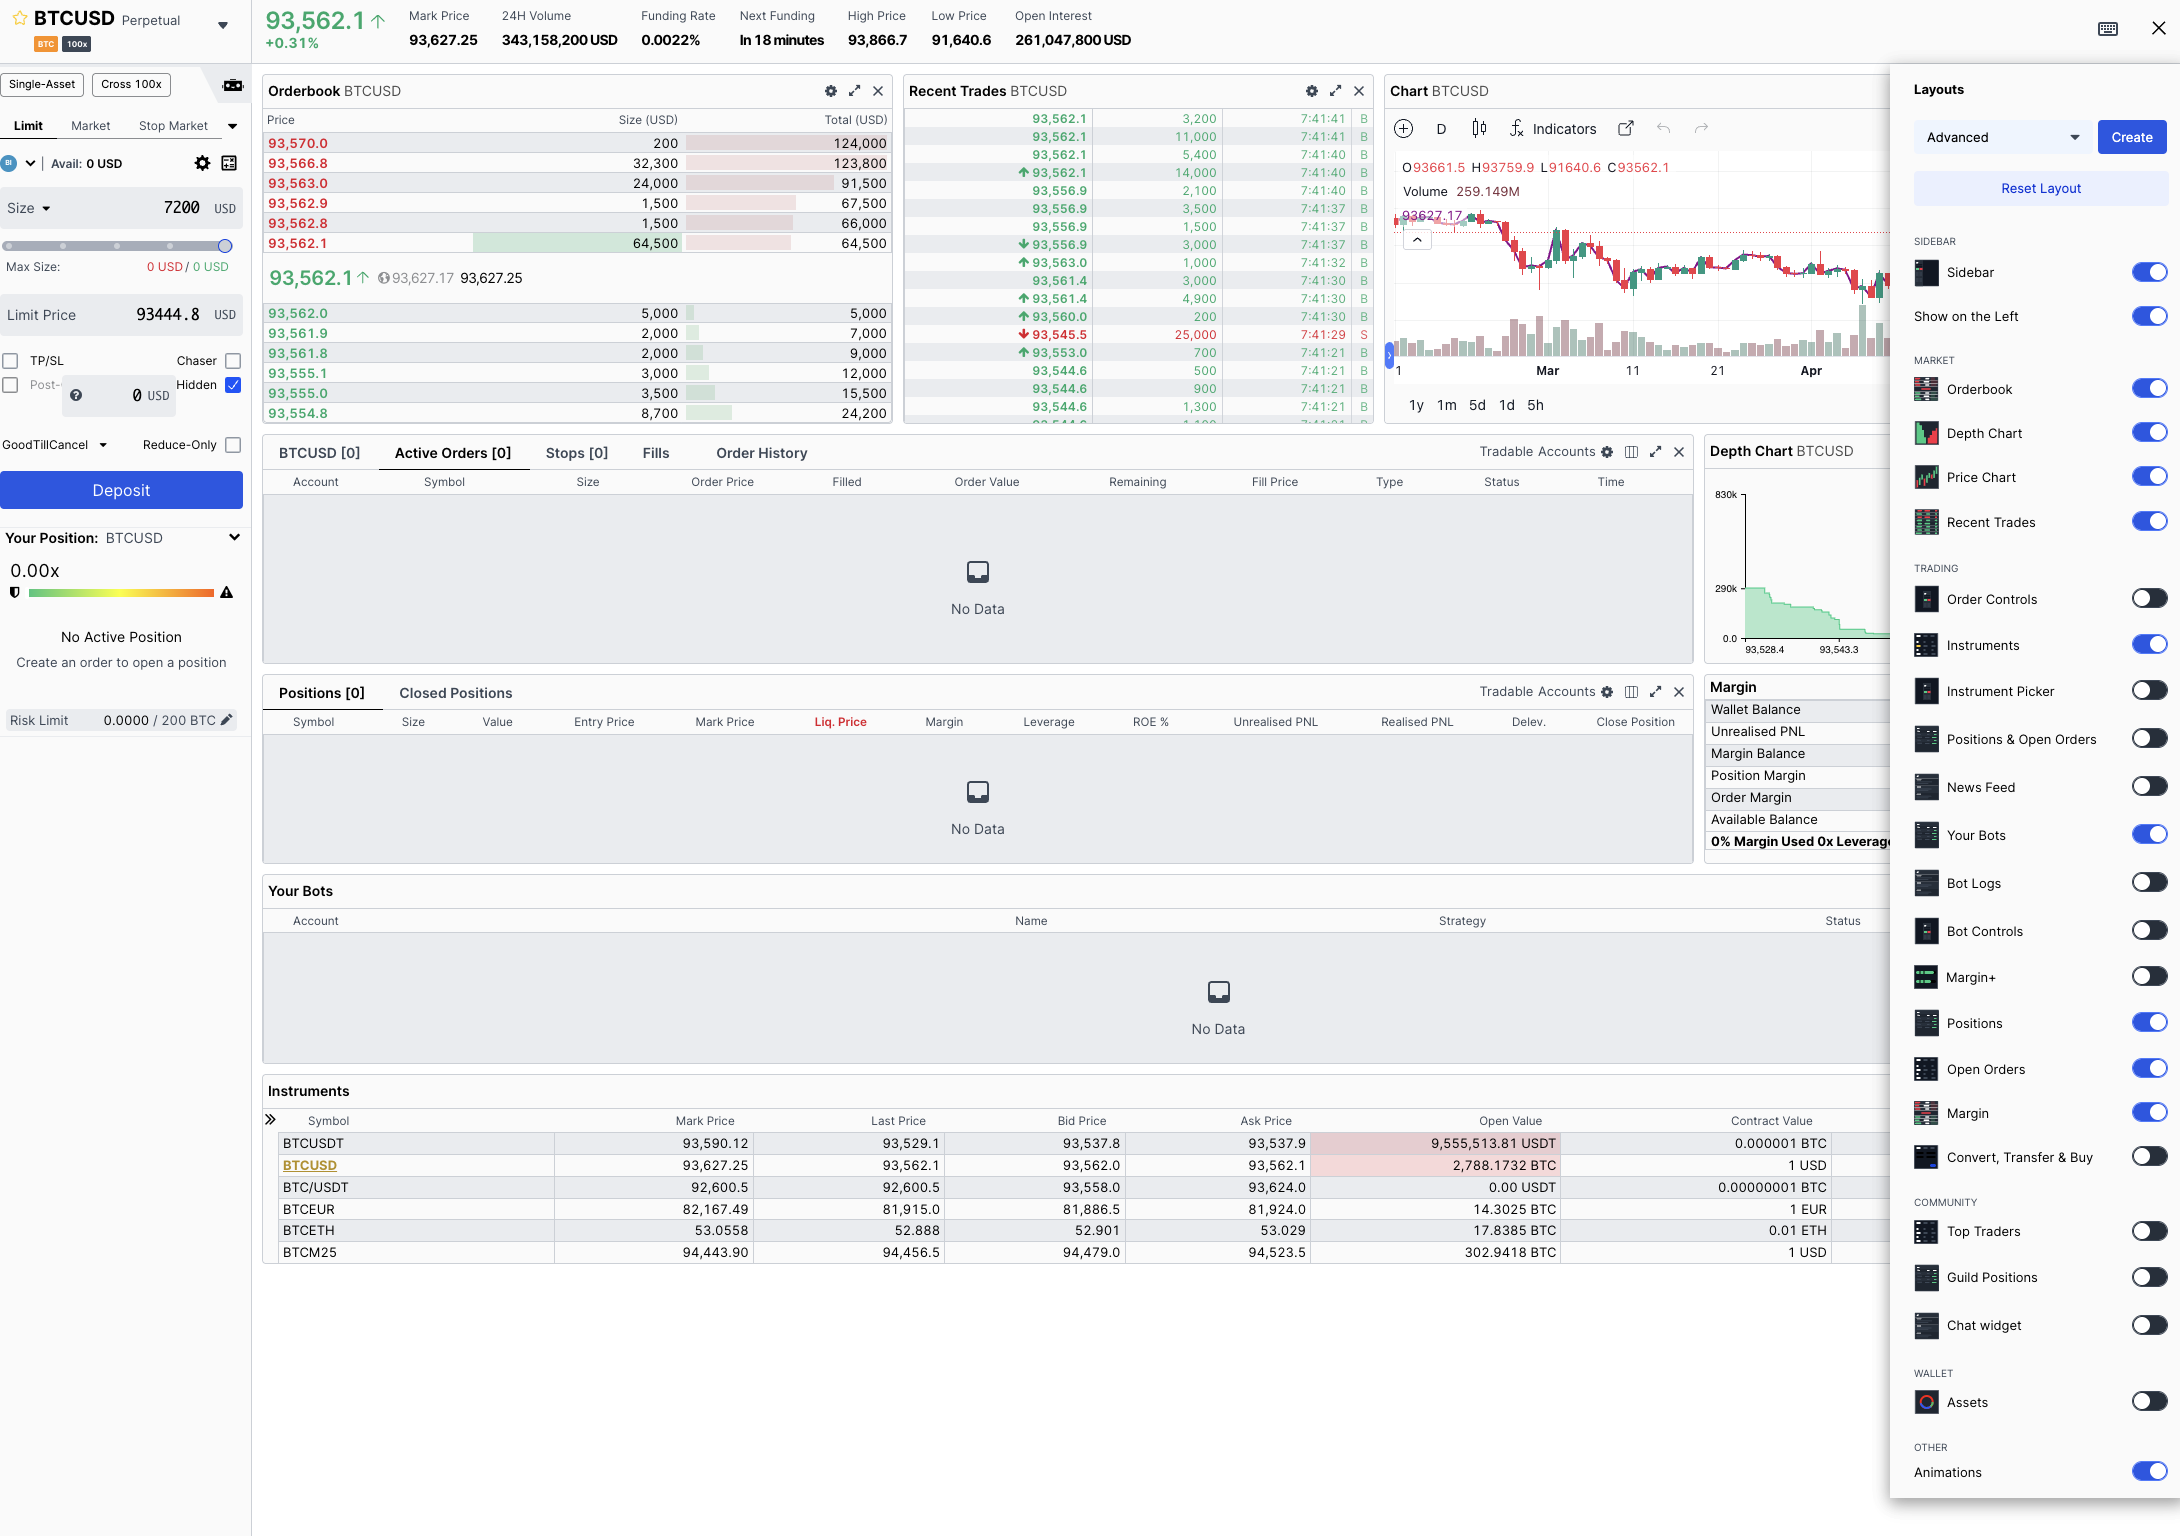Toggle the Order Controls widget on
Image resolution: width=2180 pixels, height=1536 pixels.
pos(2149,599)
